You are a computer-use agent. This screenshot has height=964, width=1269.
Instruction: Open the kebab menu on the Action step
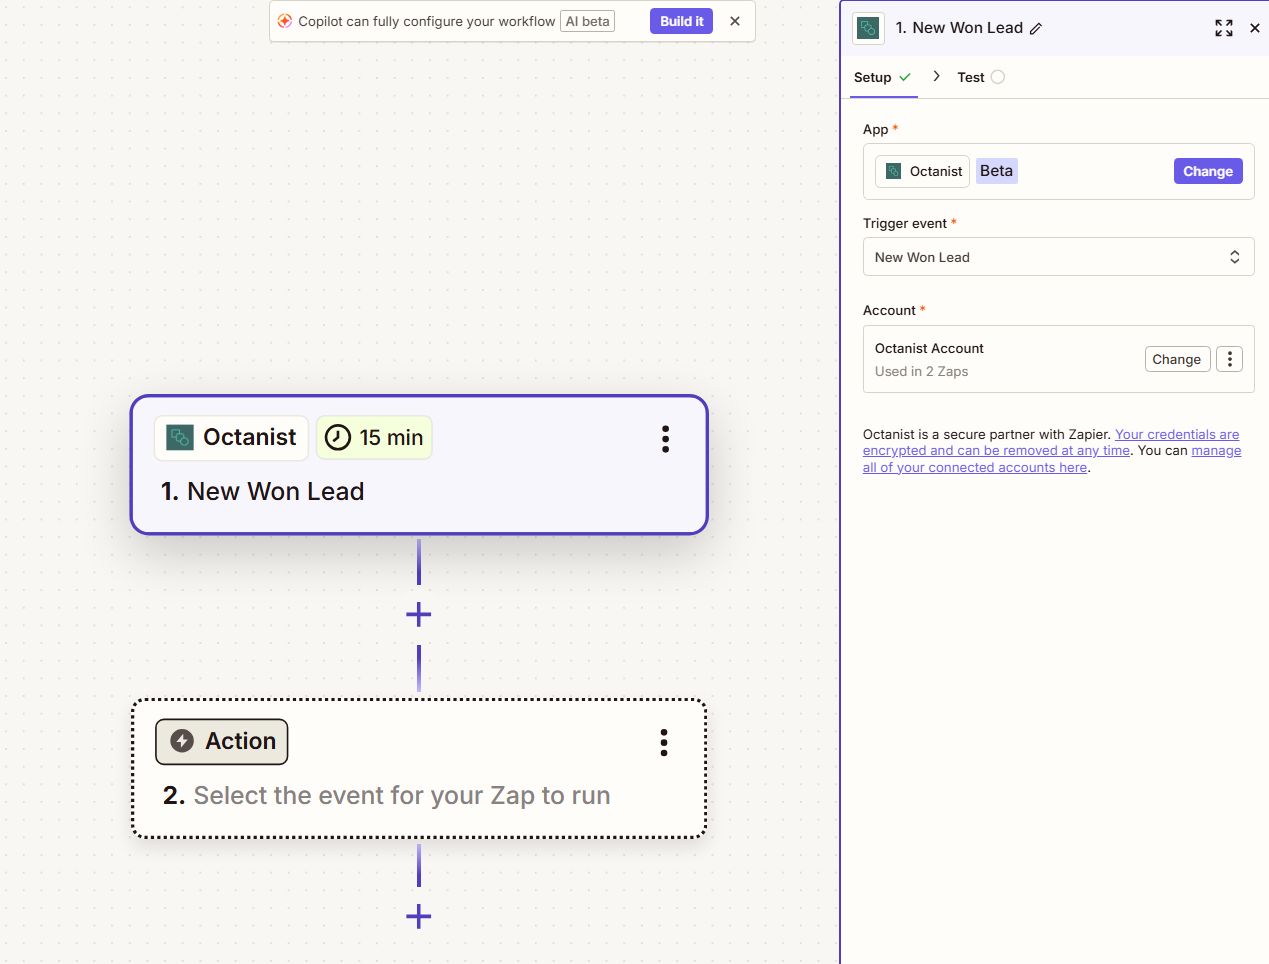[x=663, y=742]
